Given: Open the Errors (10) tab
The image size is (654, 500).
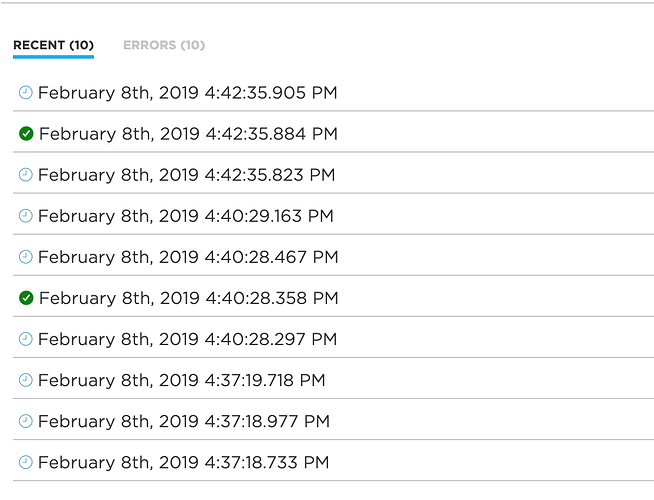Looking at the screenshot, I should (x=164, y=45).
